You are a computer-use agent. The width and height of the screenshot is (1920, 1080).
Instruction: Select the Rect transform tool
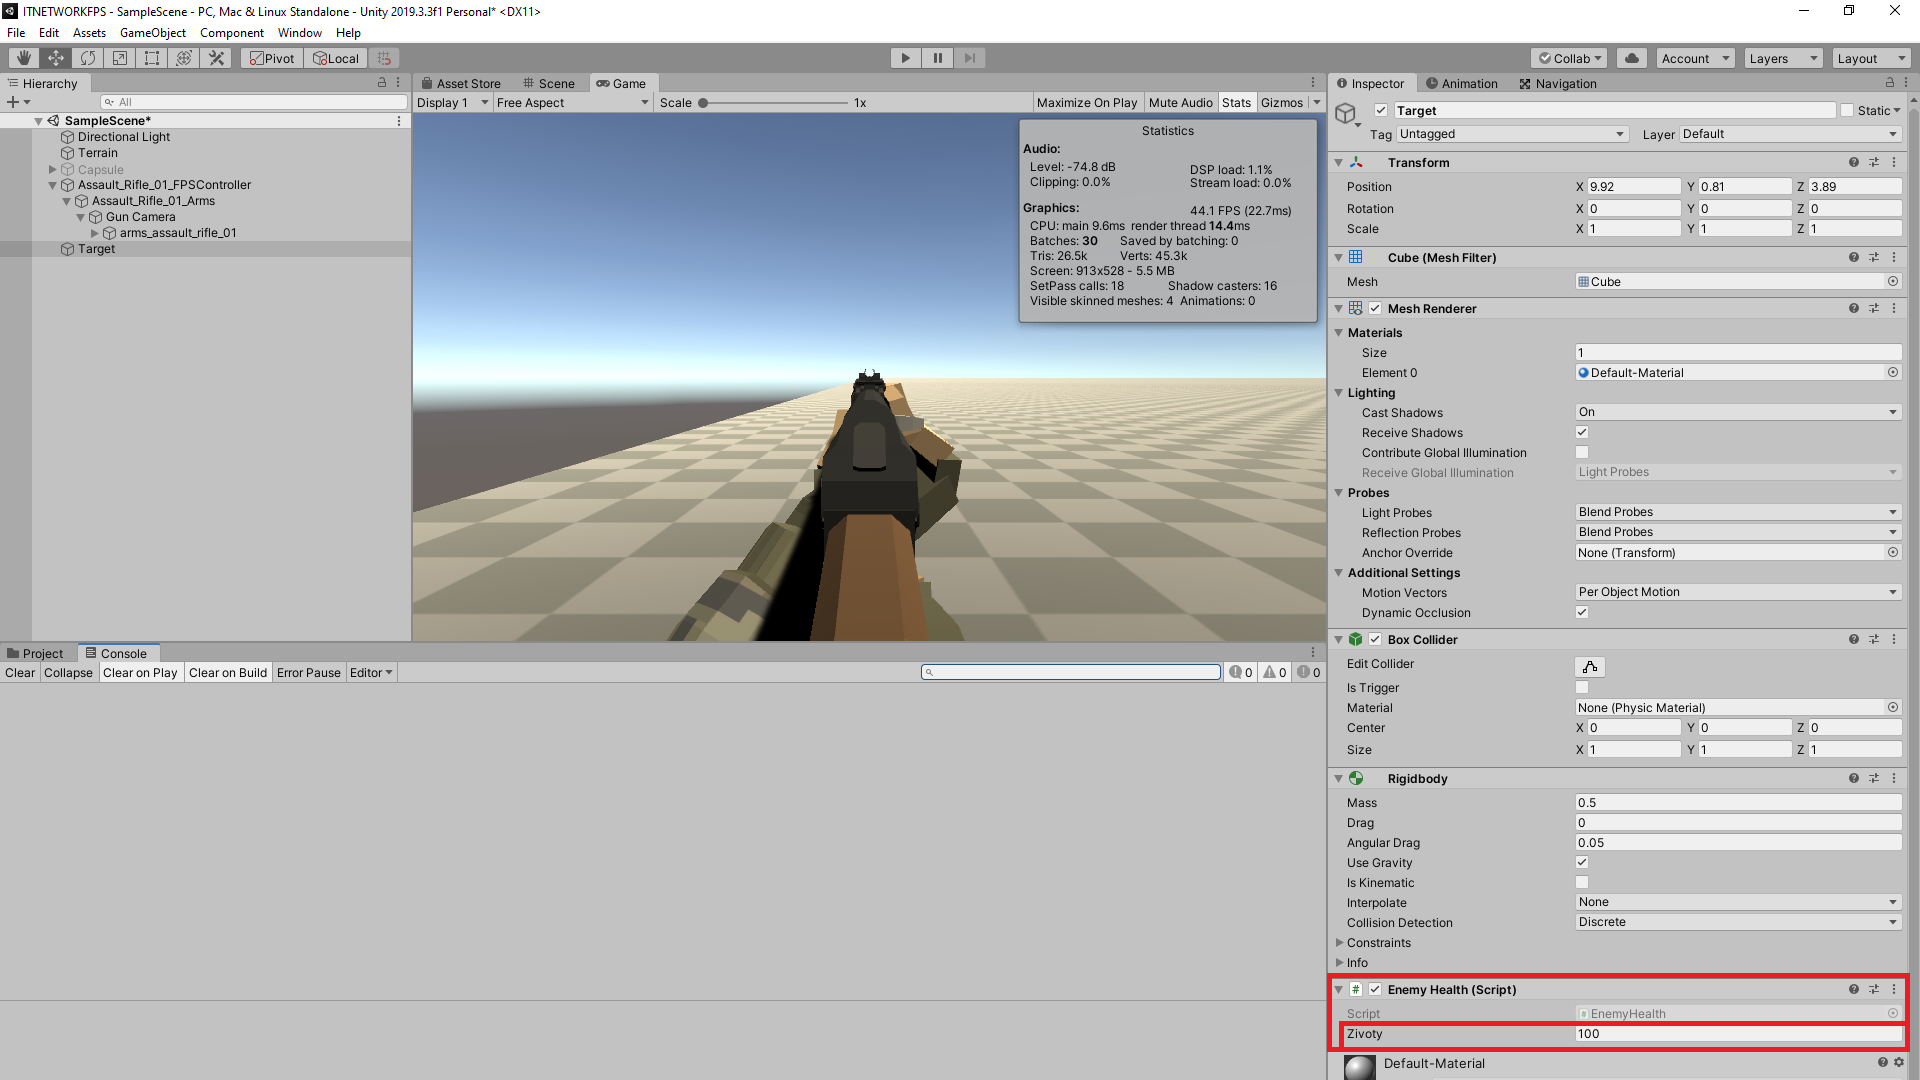pos(151,57)
